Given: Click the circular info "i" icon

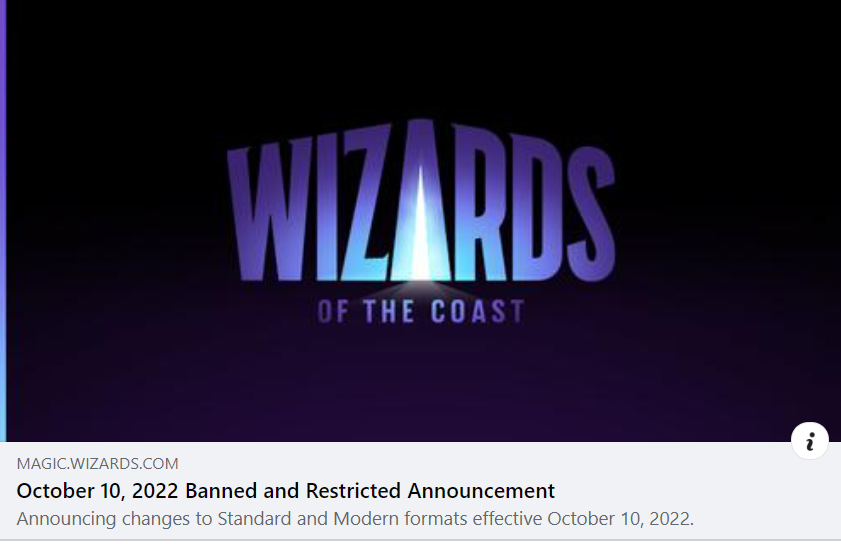Looking at the screenshot, I should tap(809, 441).
